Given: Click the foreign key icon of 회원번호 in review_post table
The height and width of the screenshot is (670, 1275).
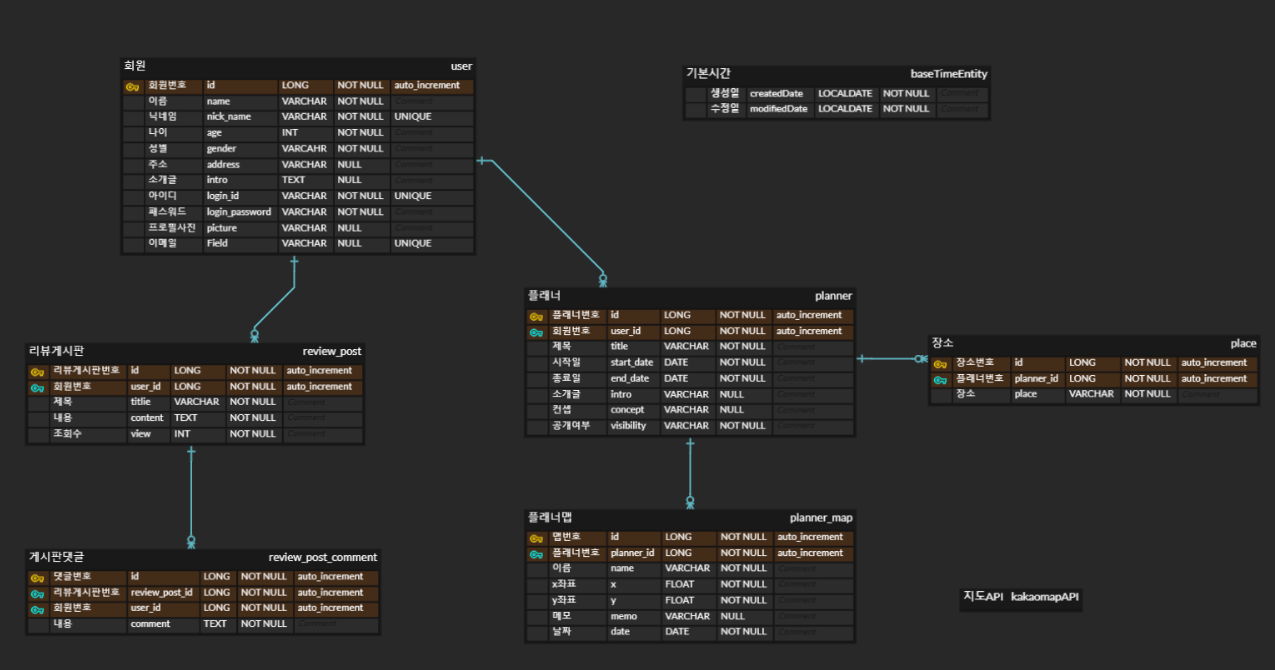Looking at the screenshot, I should click(37, 387).
